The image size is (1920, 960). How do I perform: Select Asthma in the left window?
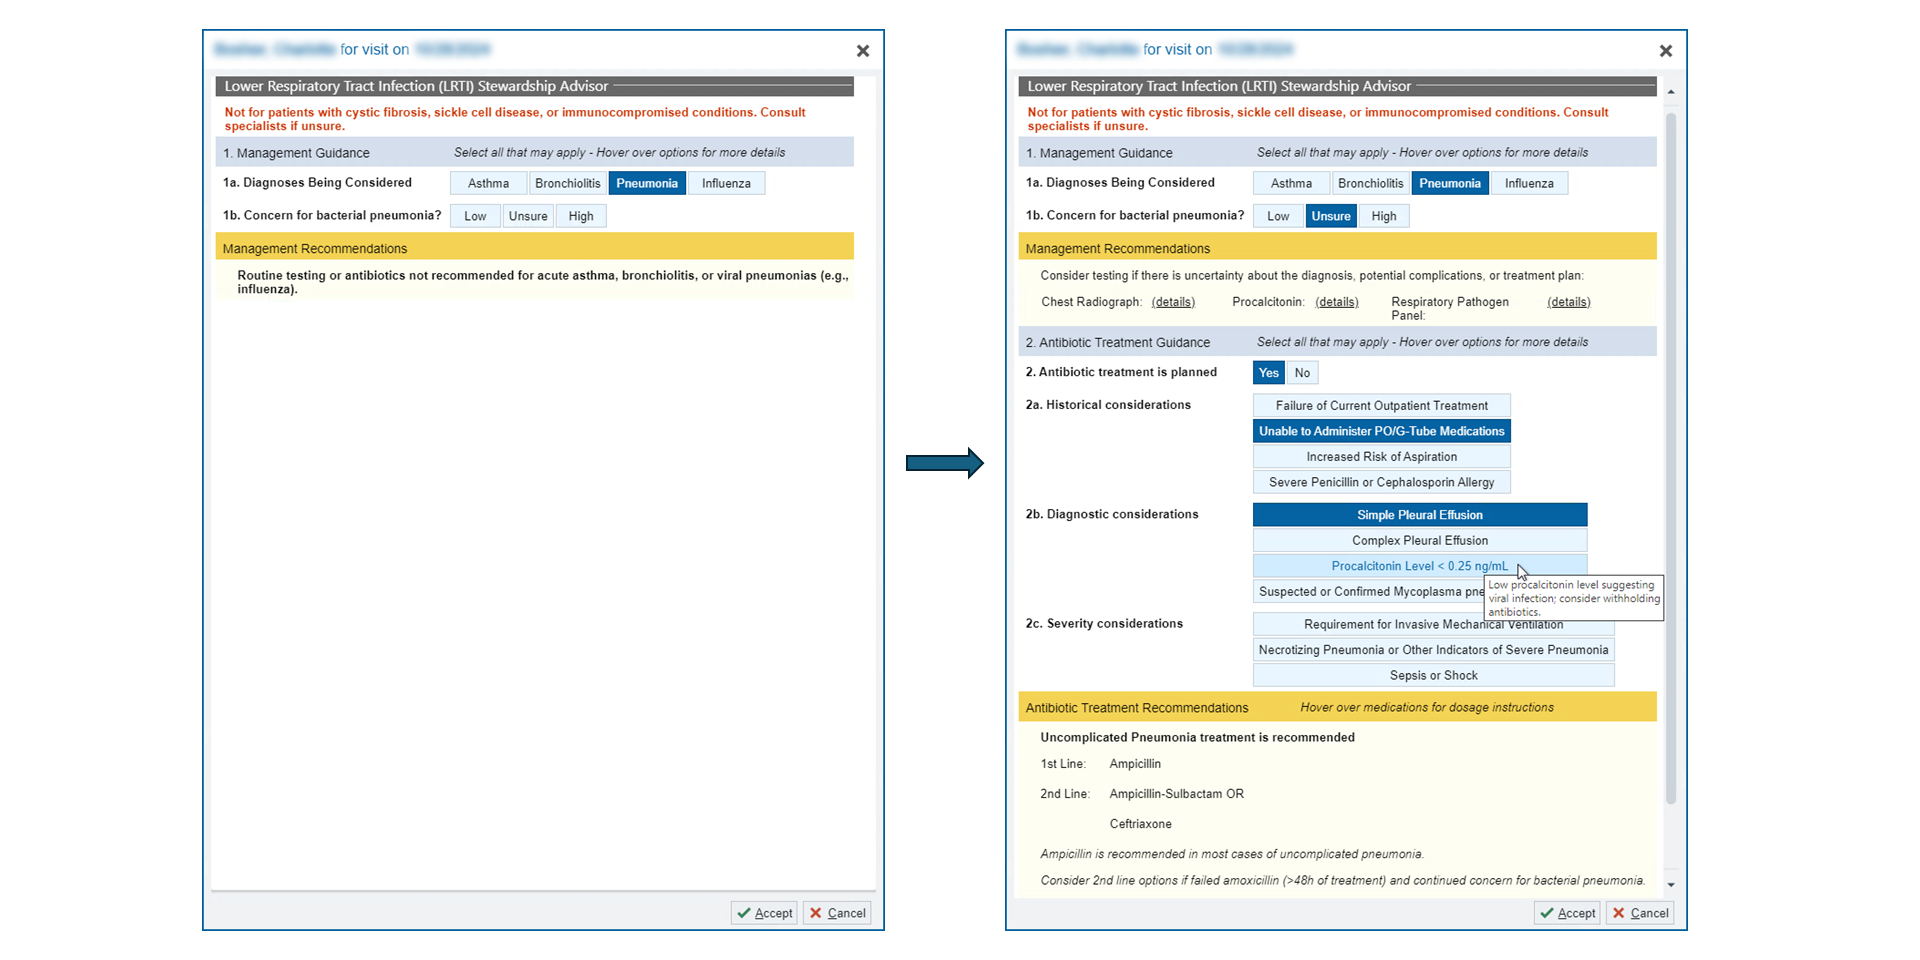tap(488, 183)
